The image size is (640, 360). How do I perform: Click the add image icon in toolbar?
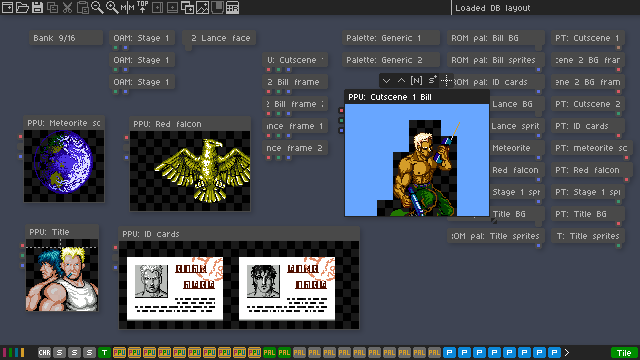point(202,7)
